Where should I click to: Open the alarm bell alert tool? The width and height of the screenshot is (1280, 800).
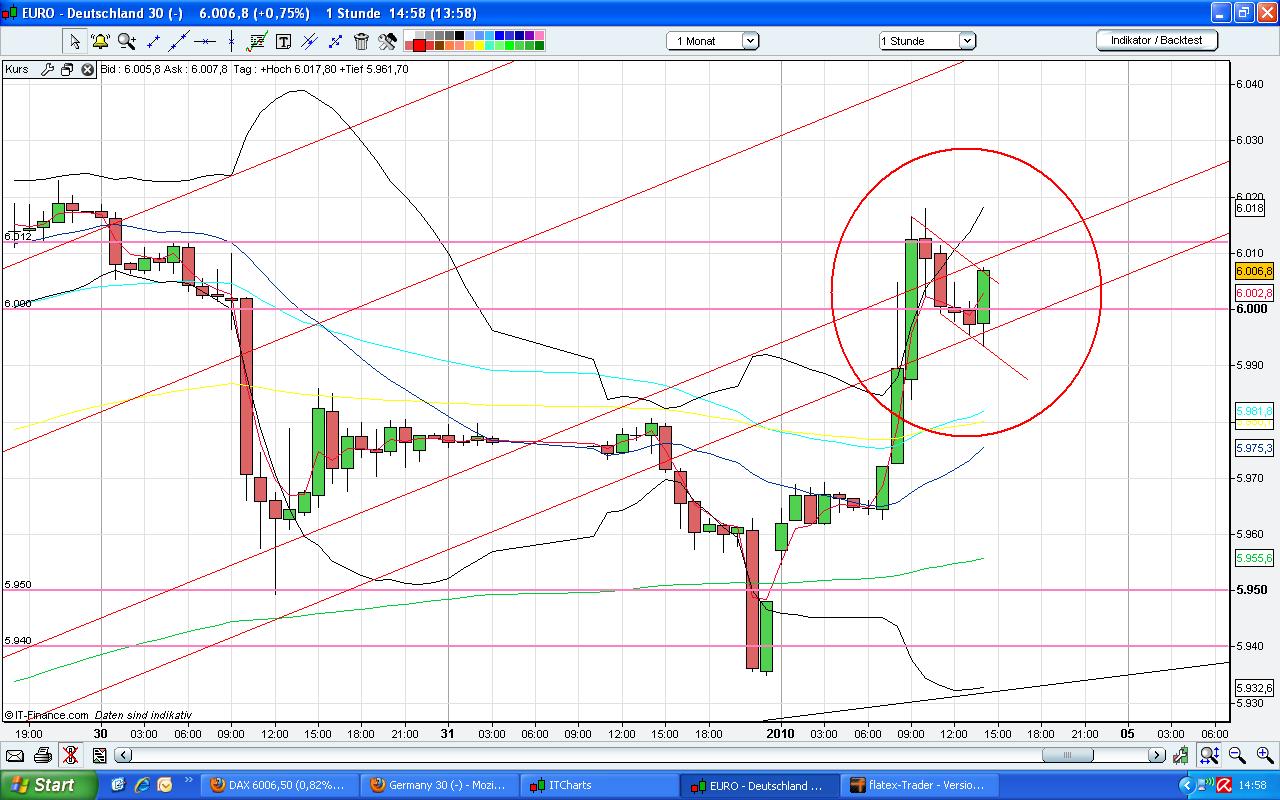(100, 41)
